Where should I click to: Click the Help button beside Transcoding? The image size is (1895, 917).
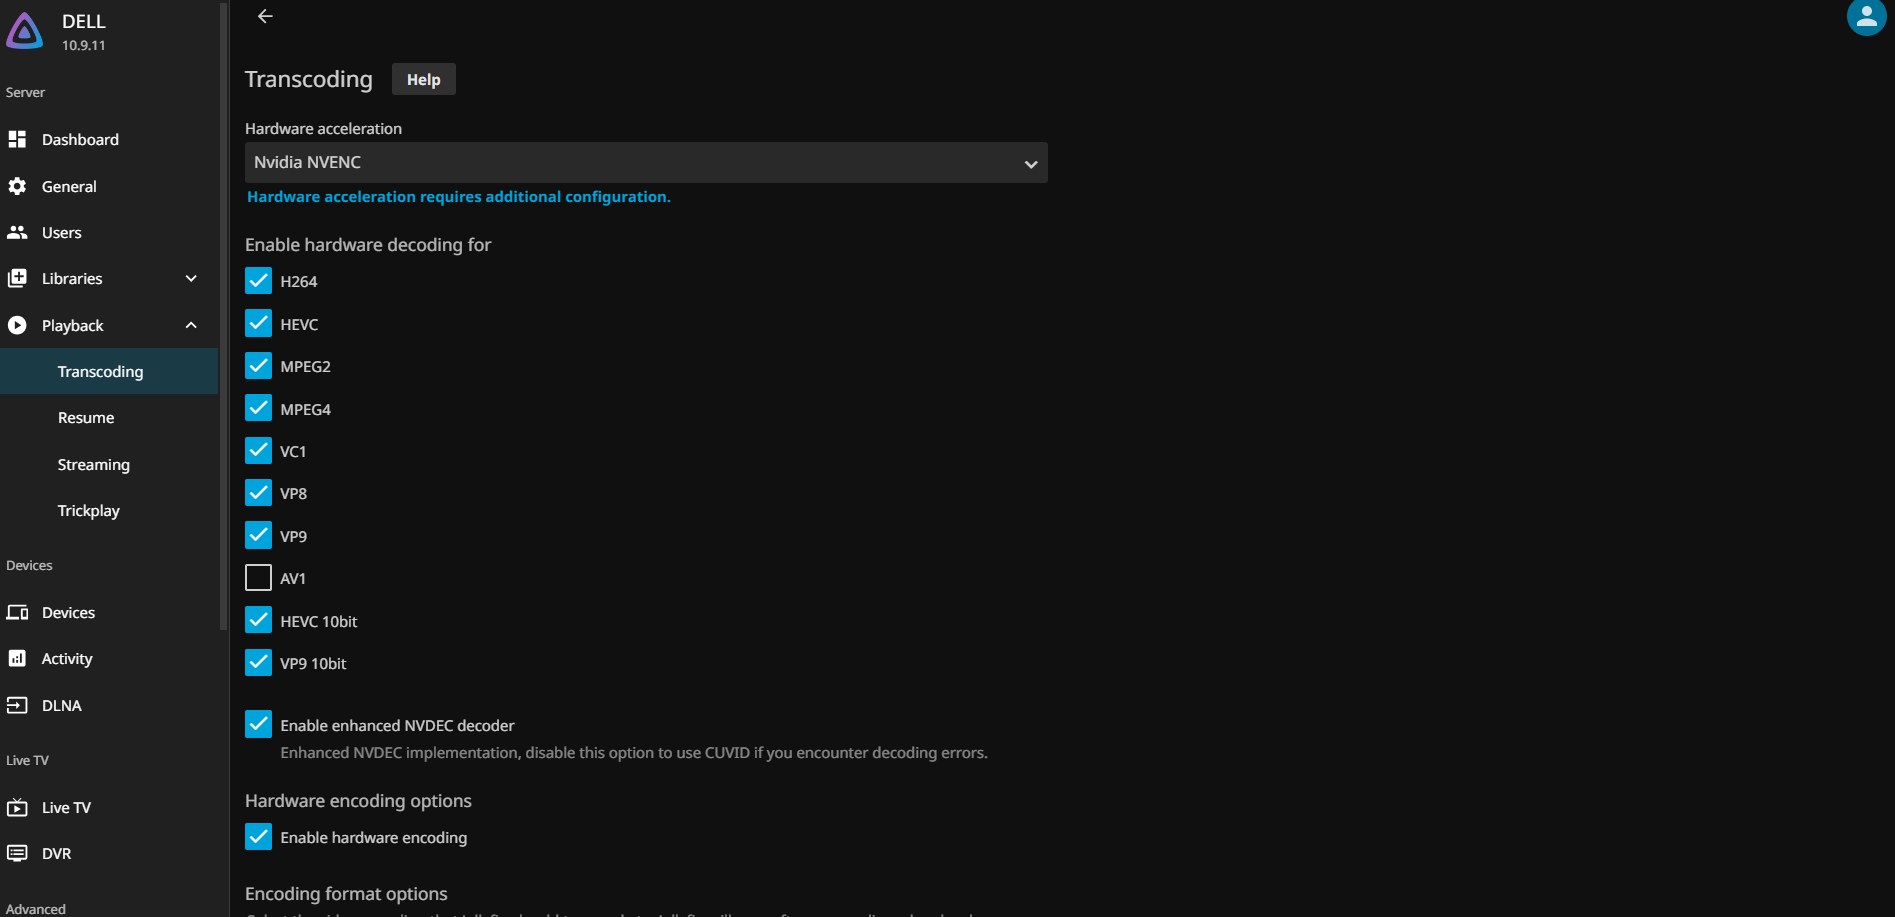[423, 80]
